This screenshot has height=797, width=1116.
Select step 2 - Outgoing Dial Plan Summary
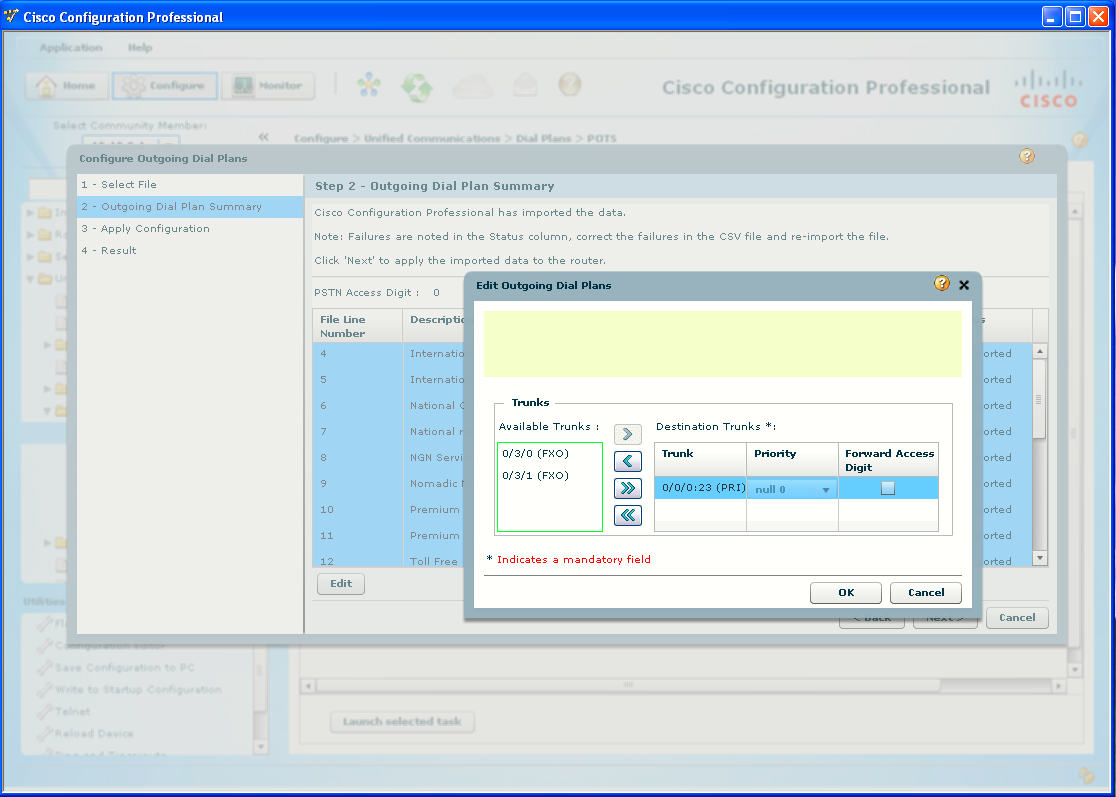tap(190, 206)
